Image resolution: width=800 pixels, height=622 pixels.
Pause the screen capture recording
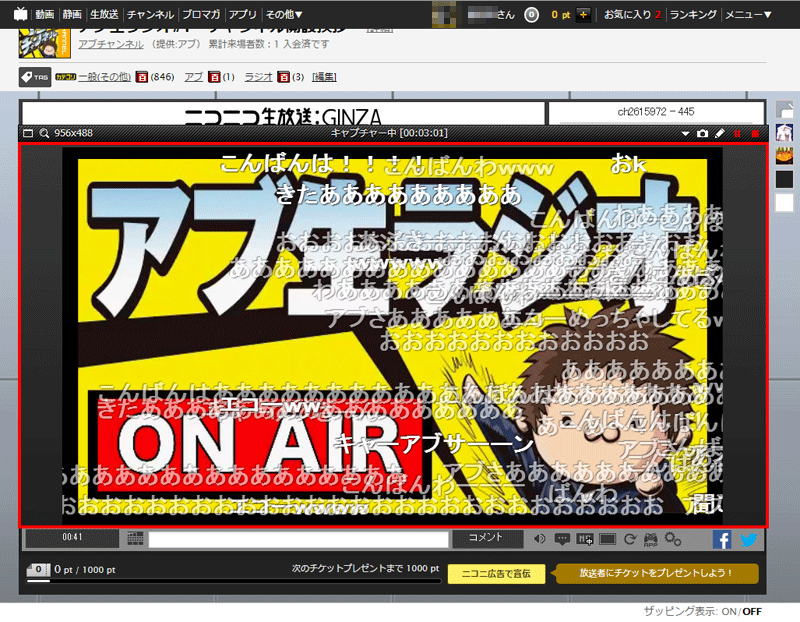pyautogui.click(x=737, y=134)
